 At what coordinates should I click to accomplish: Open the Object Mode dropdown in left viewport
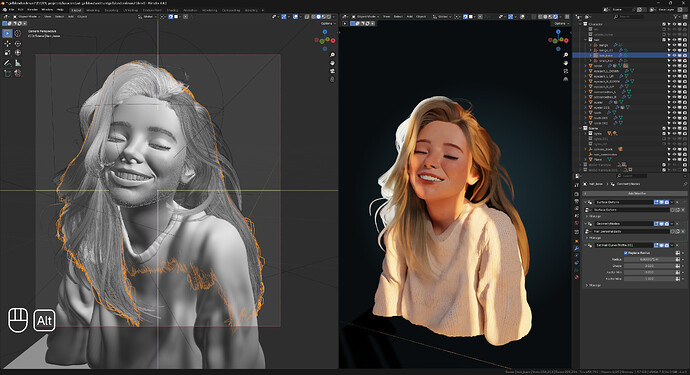pos(26,17)
